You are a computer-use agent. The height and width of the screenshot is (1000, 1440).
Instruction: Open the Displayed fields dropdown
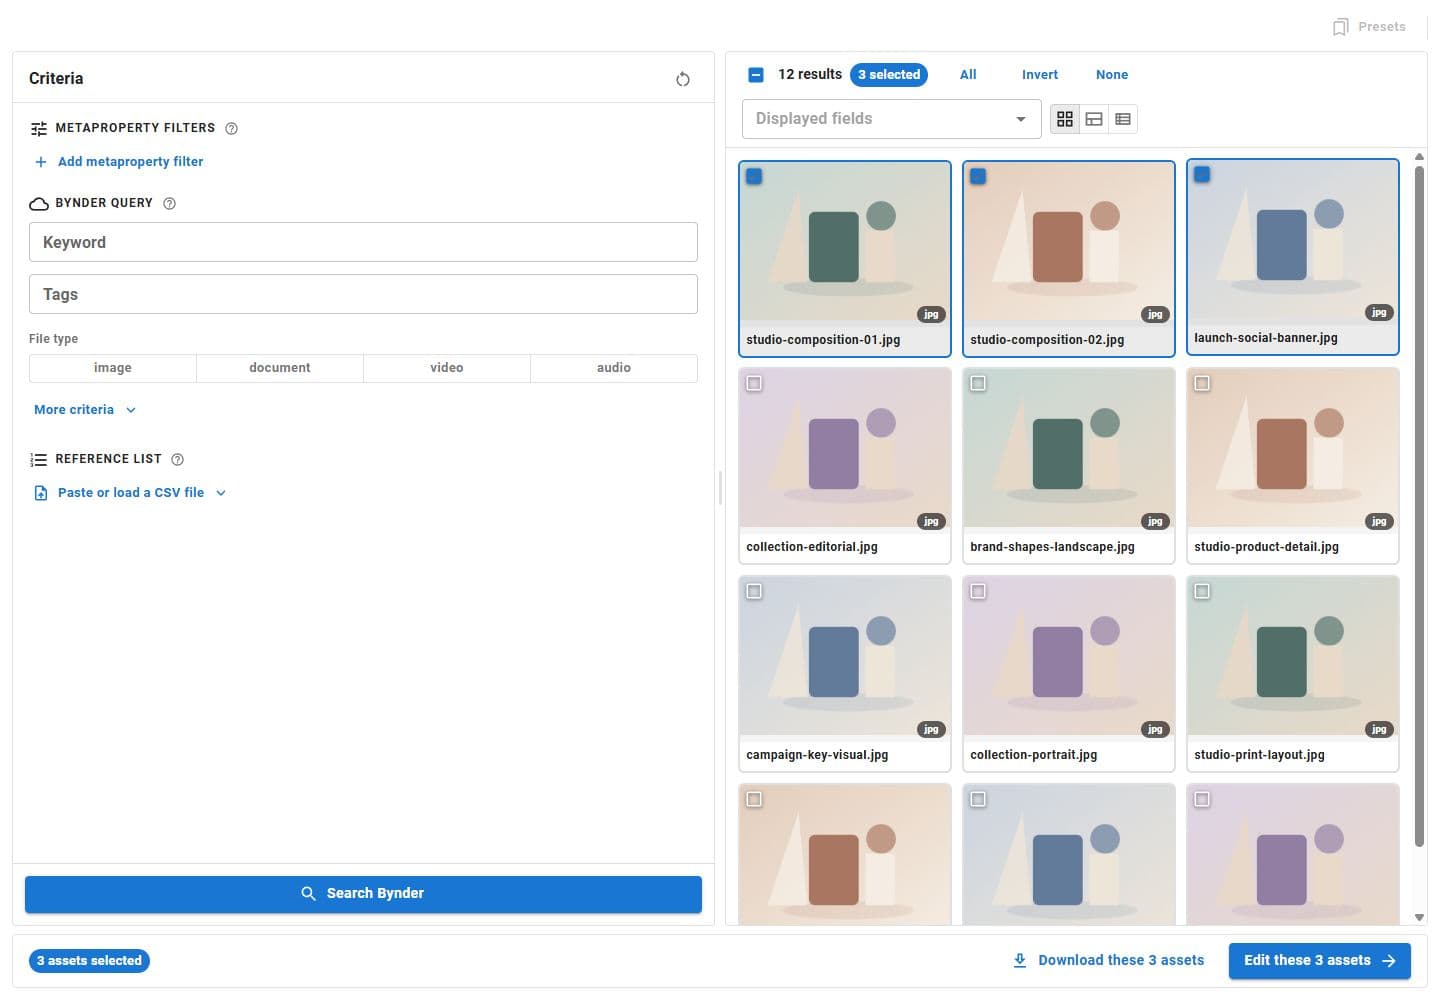point(891,119)
